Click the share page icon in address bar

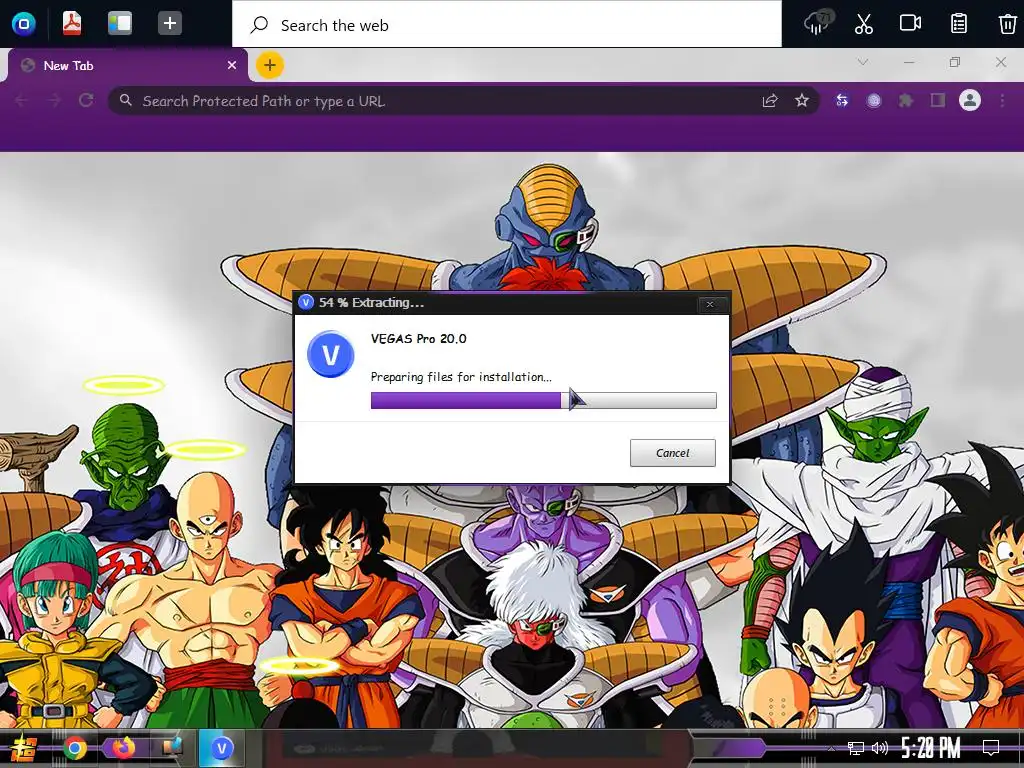click(770, 101)
